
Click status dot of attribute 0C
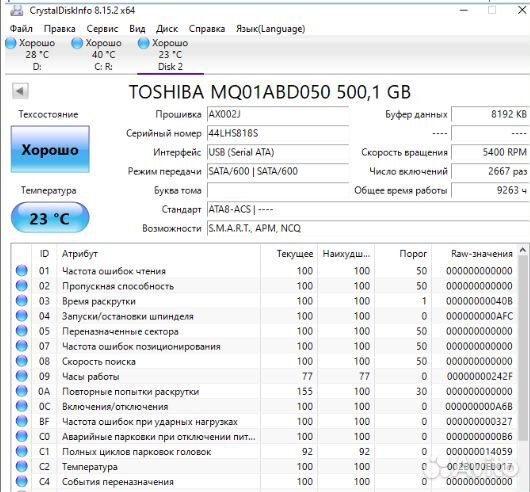(22, 406)
